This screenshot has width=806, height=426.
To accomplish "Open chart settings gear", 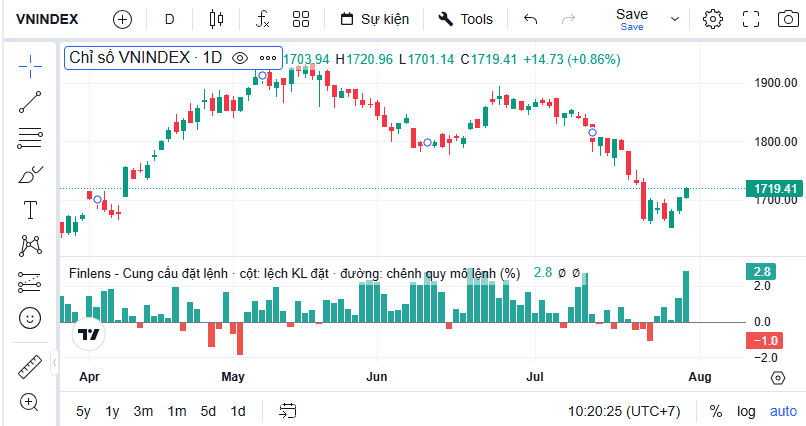I will coord(712,20).
